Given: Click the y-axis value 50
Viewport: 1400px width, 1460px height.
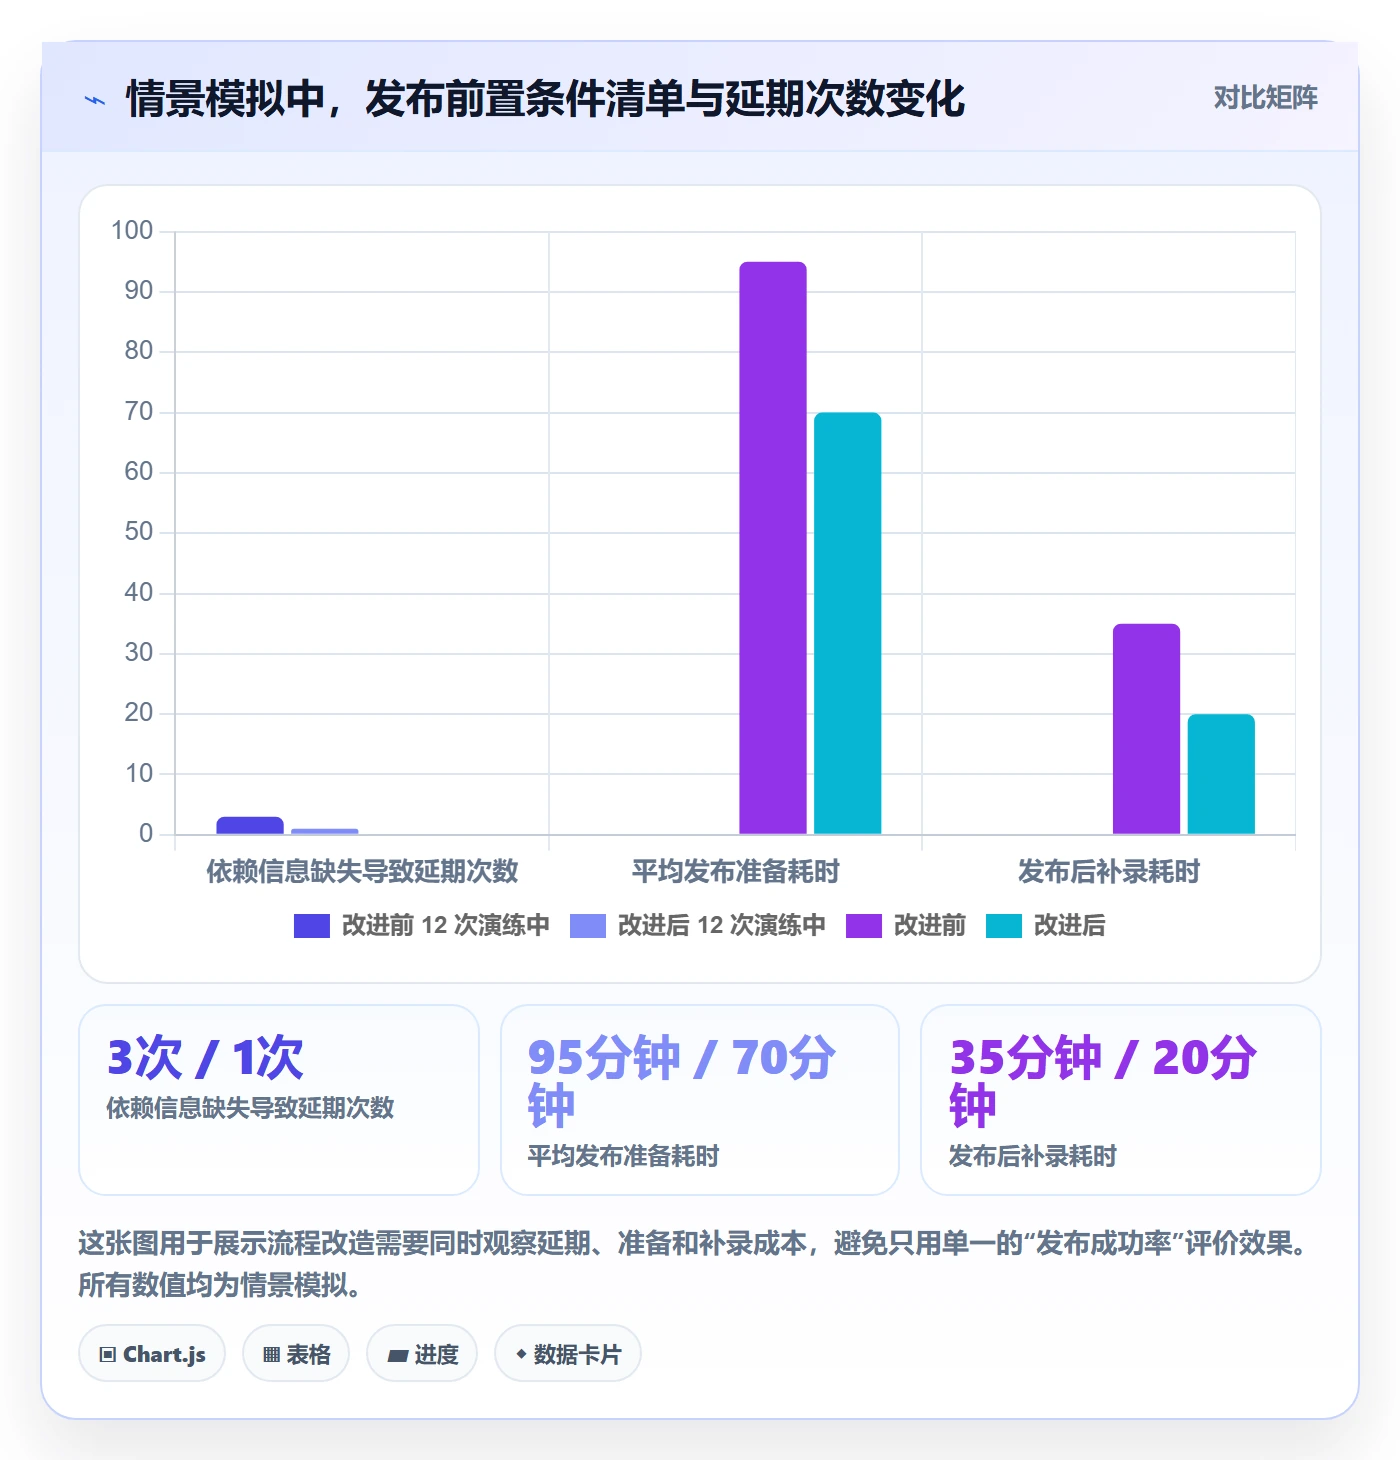Looking at the screenshot, I should tap(139, 532).
